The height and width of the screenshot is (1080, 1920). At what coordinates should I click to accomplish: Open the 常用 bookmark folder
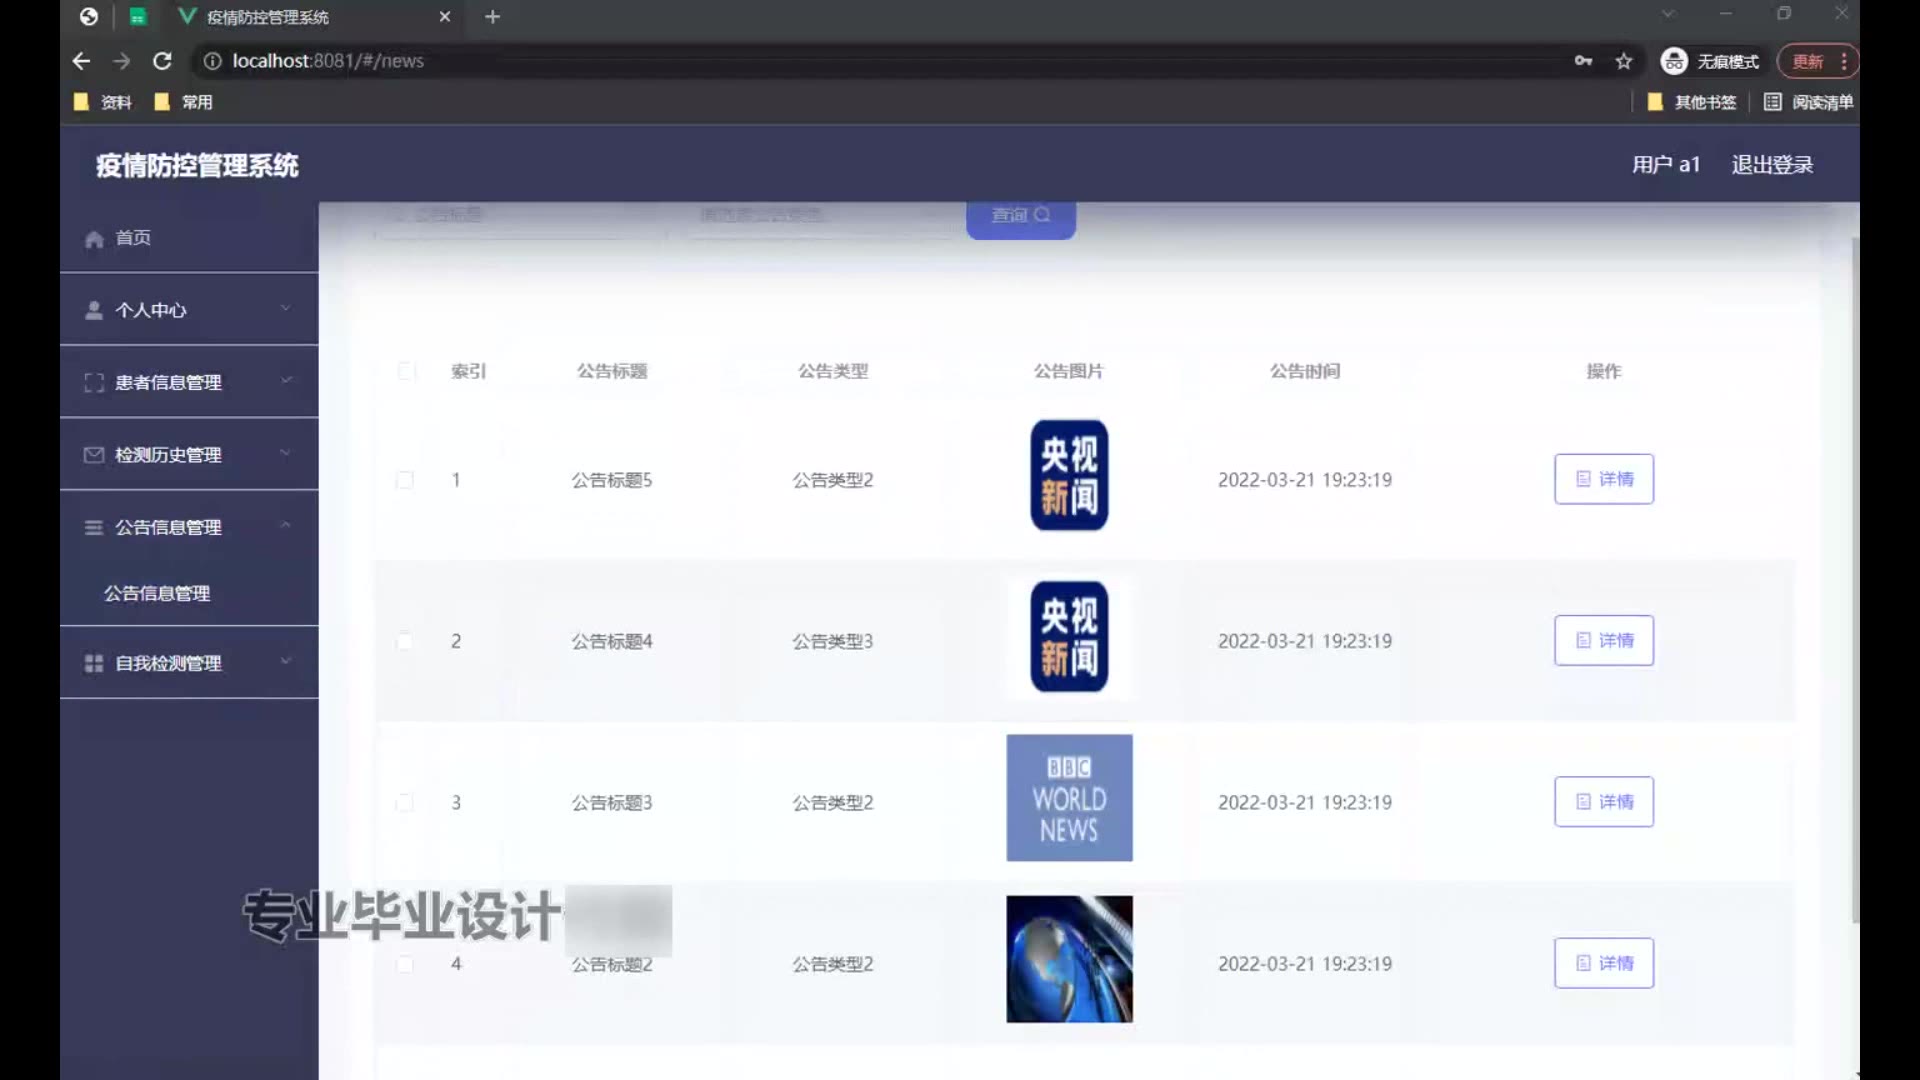pyautogui.click(x=184, y=102)
